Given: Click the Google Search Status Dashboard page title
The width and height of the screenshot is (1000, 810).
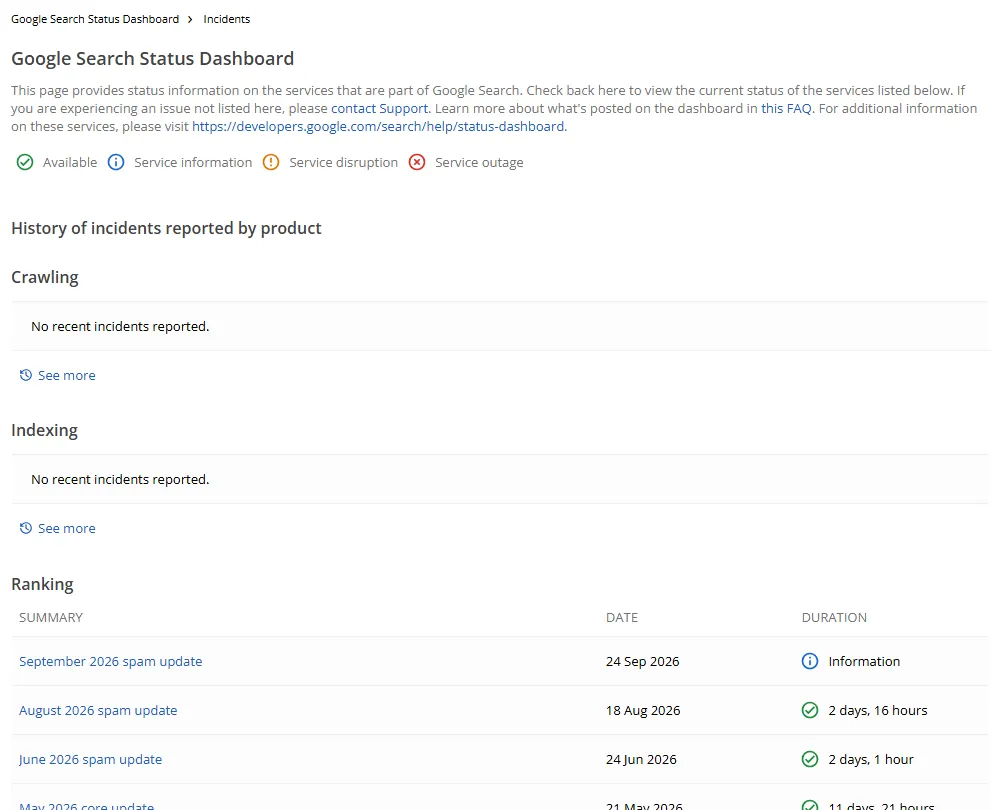Looking at the screenshot, I should (152, 59).
